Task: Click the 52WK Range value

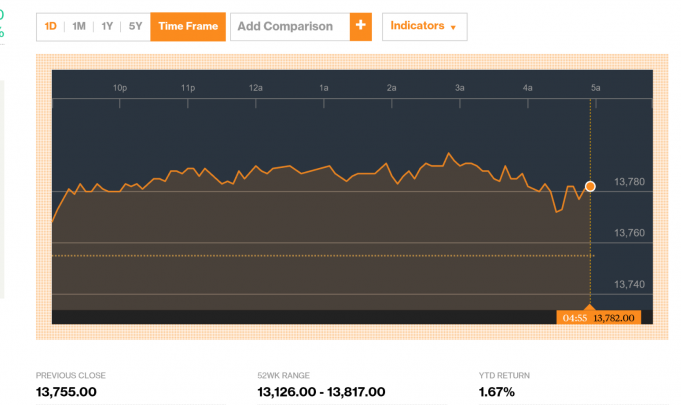Action: [x=320, y=392]
